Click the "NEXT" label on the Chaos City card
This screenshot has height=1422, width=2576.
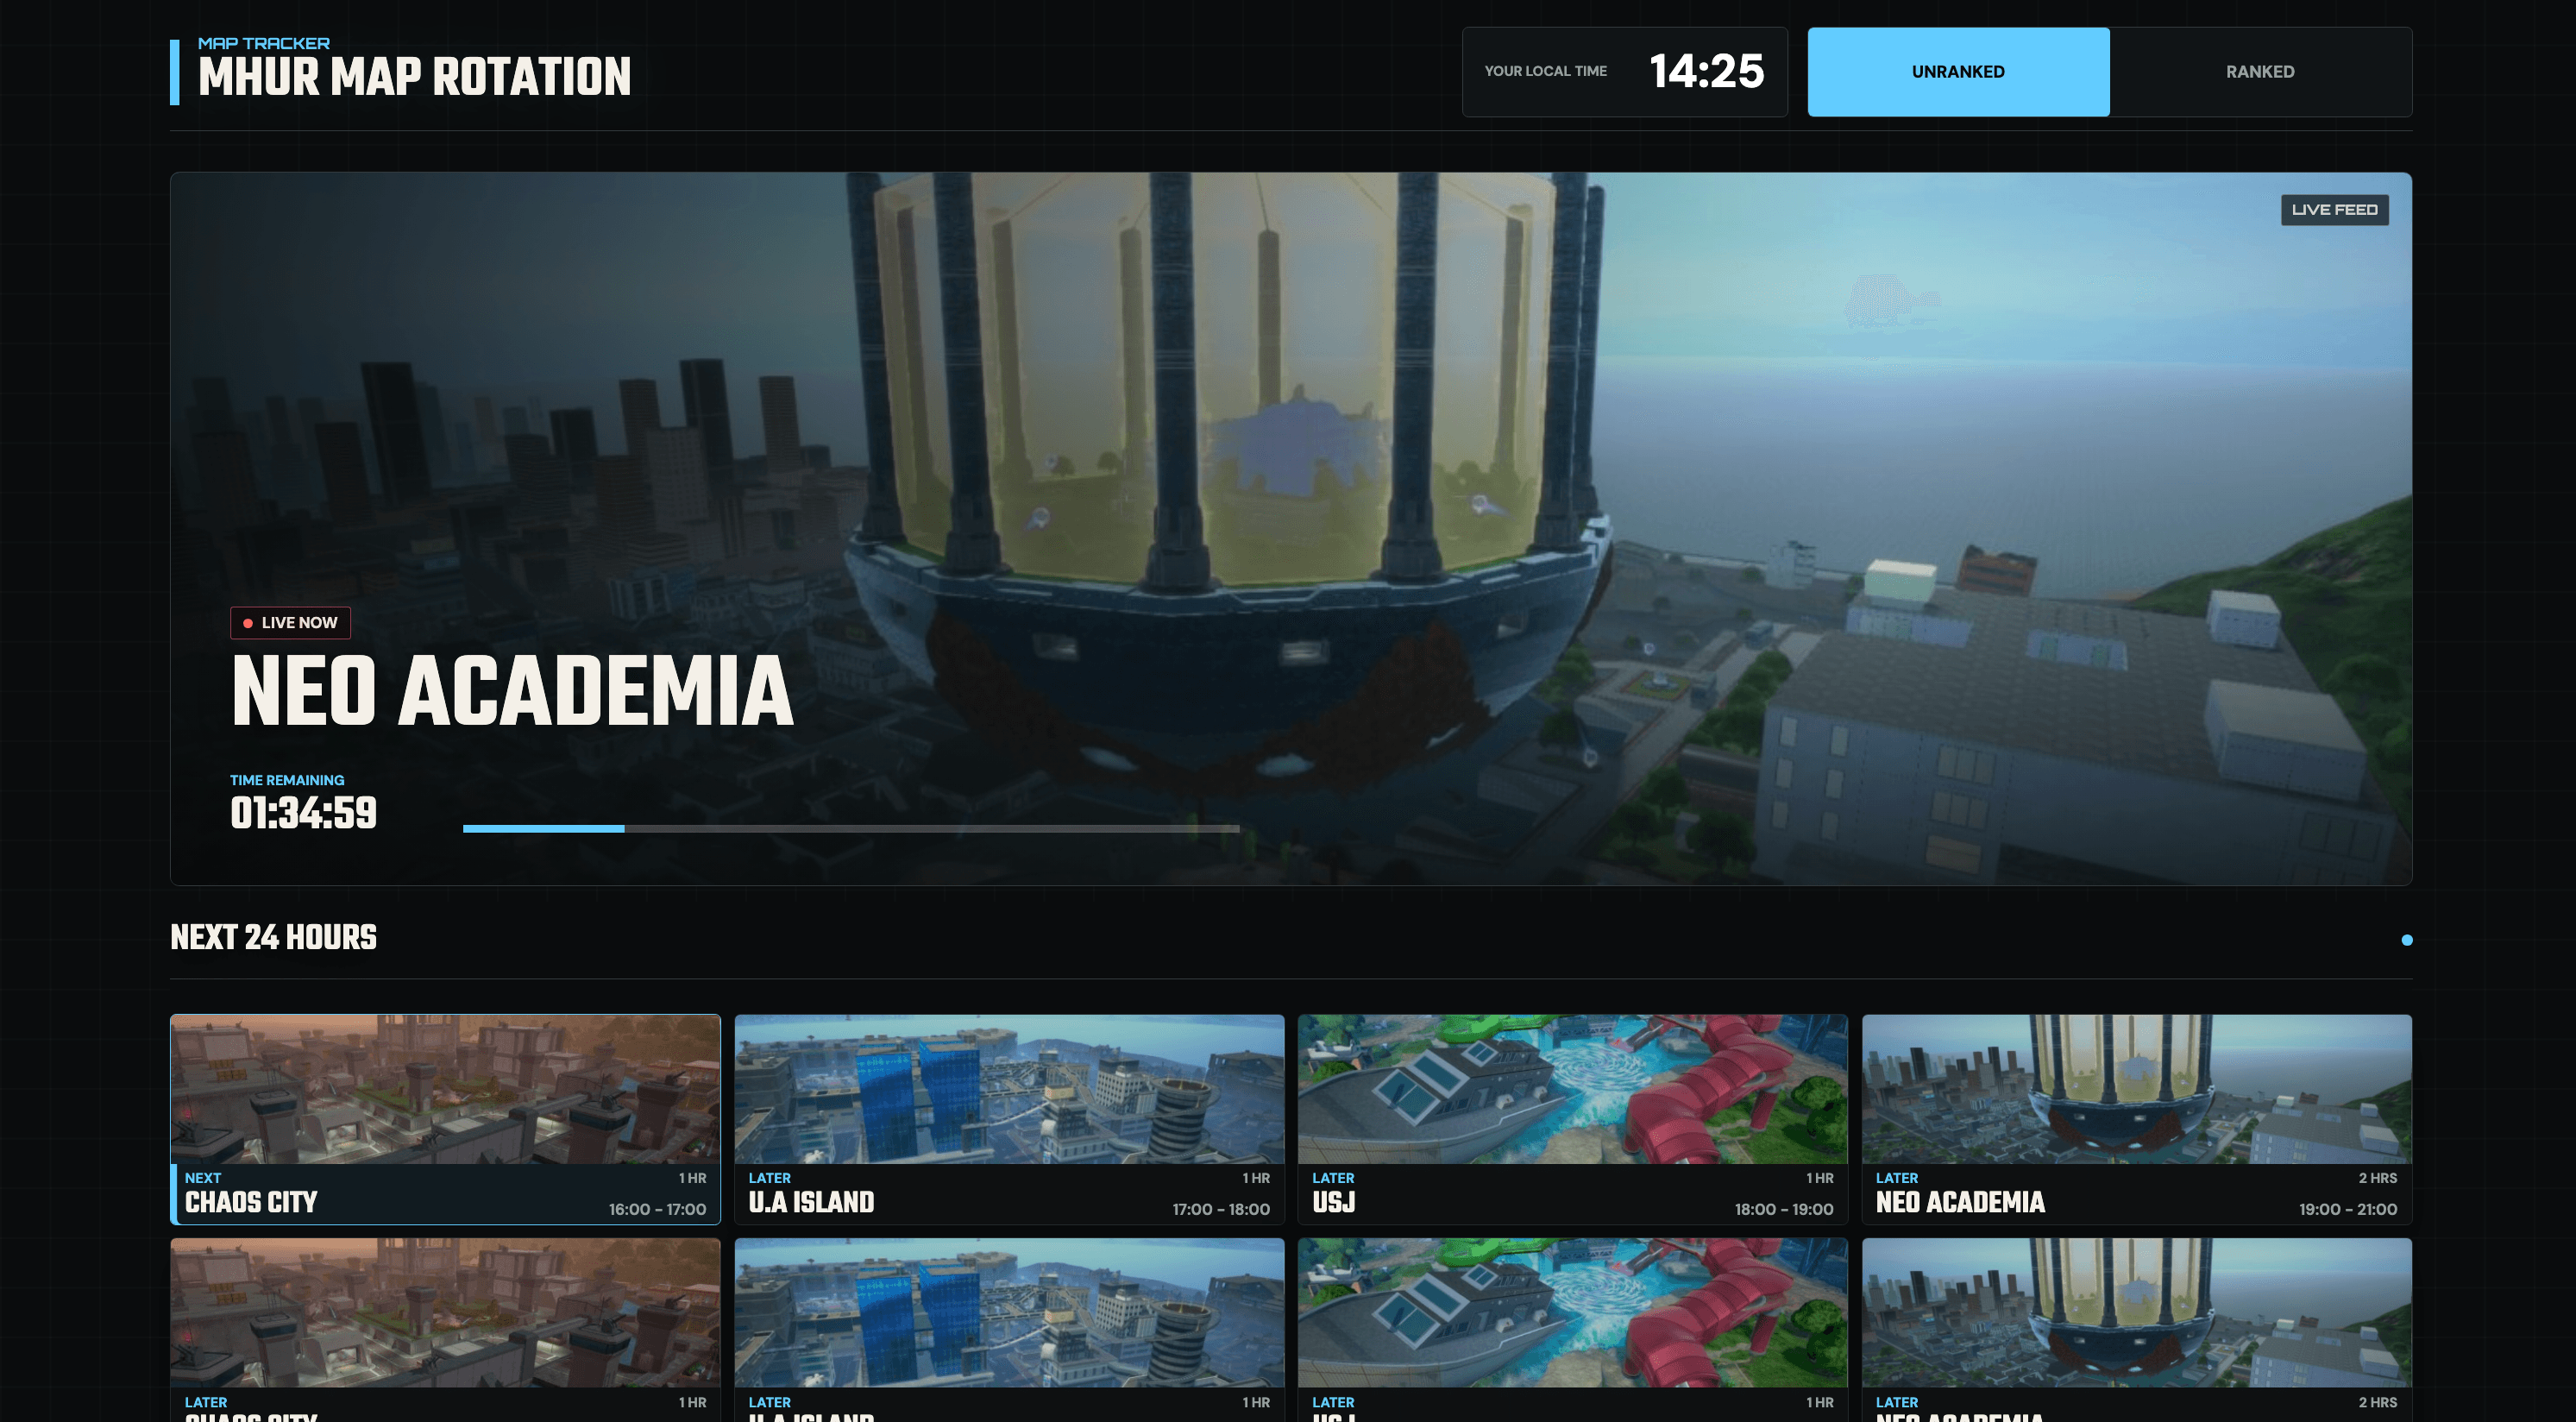tap(203, 1178)
